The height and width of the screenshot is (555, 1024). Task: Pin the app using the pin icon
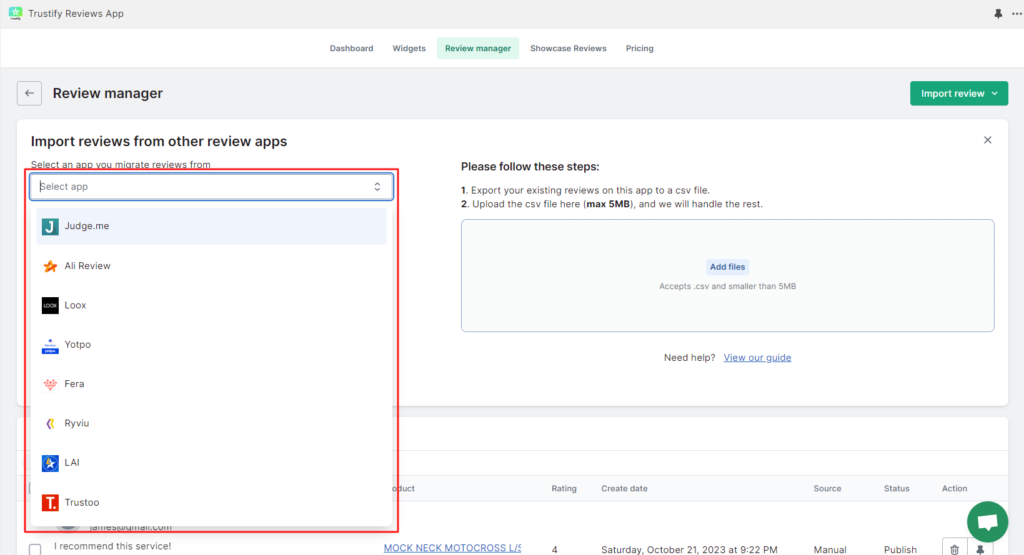[x=998, y=14]
